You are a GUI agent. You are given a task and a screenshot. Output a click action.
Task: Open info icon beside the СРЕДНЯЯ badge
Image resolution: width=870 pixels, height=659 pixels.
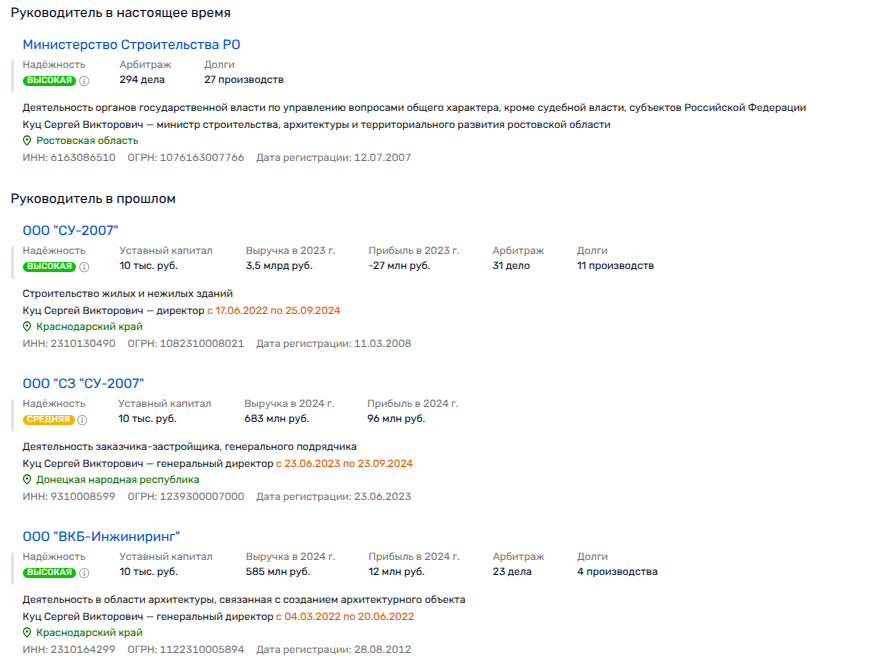tap(84, 419)
